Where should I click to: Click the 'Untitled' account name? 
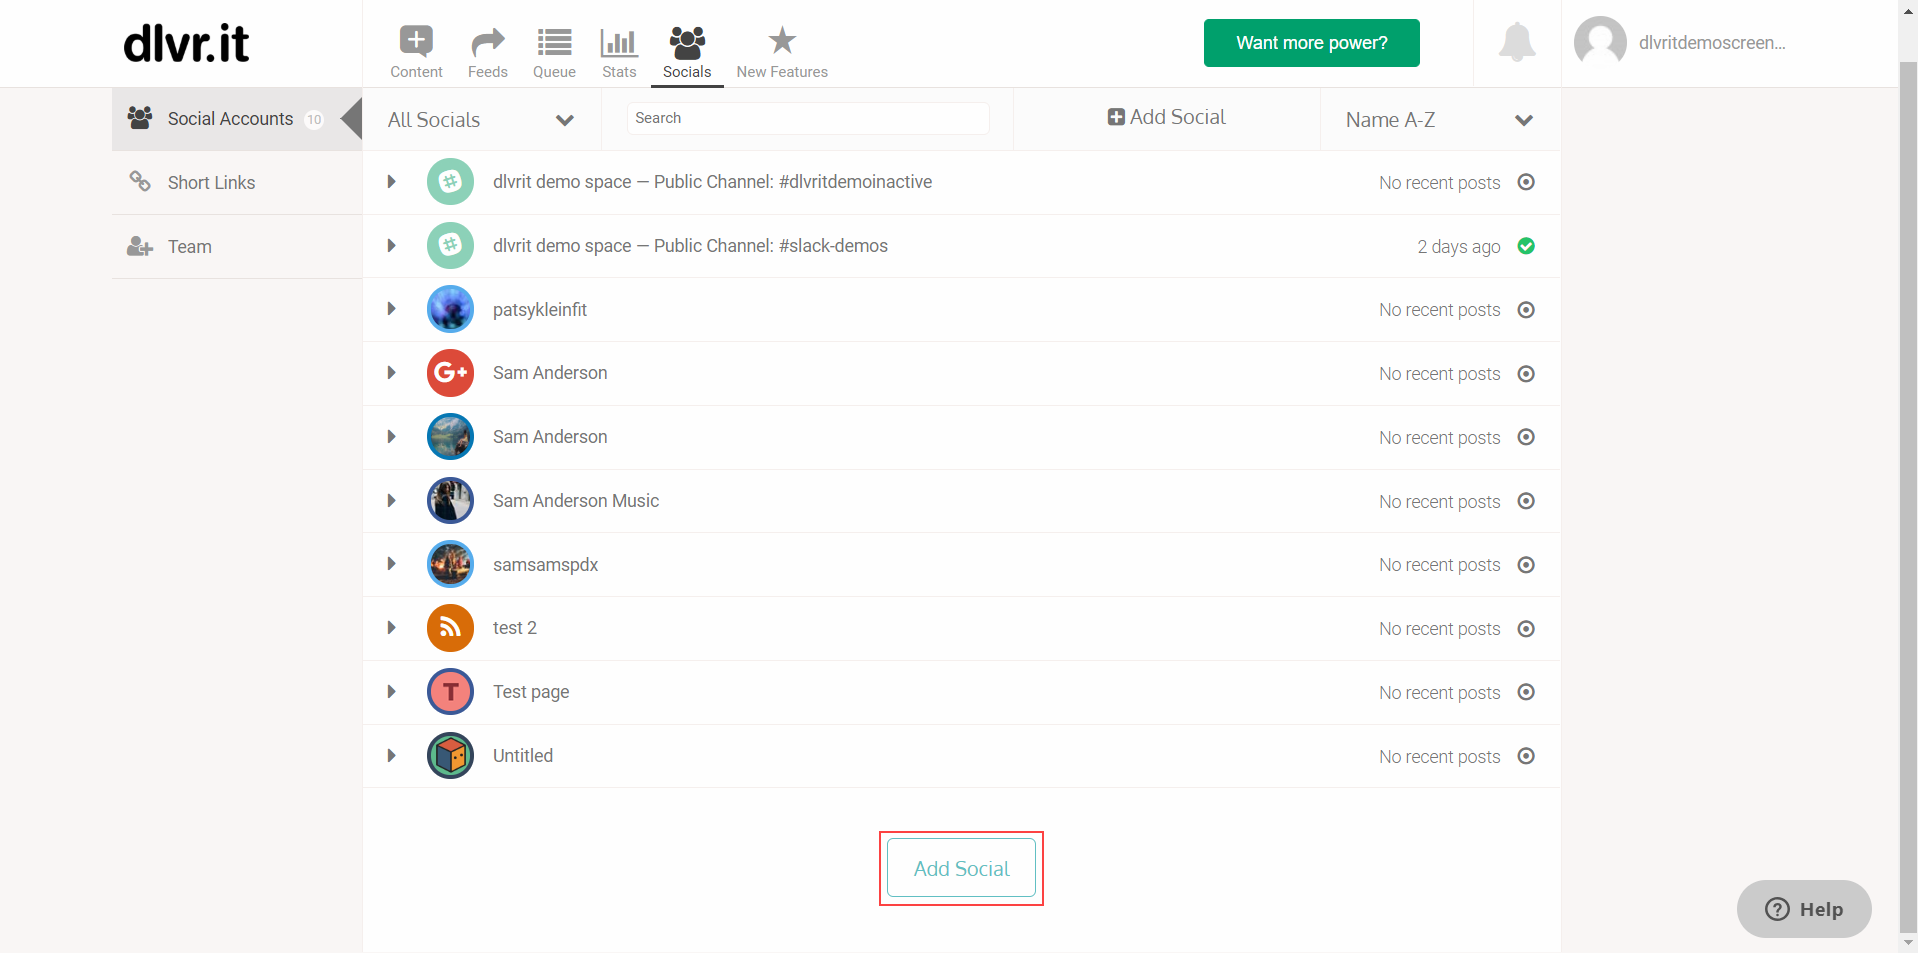pos(523,756)
